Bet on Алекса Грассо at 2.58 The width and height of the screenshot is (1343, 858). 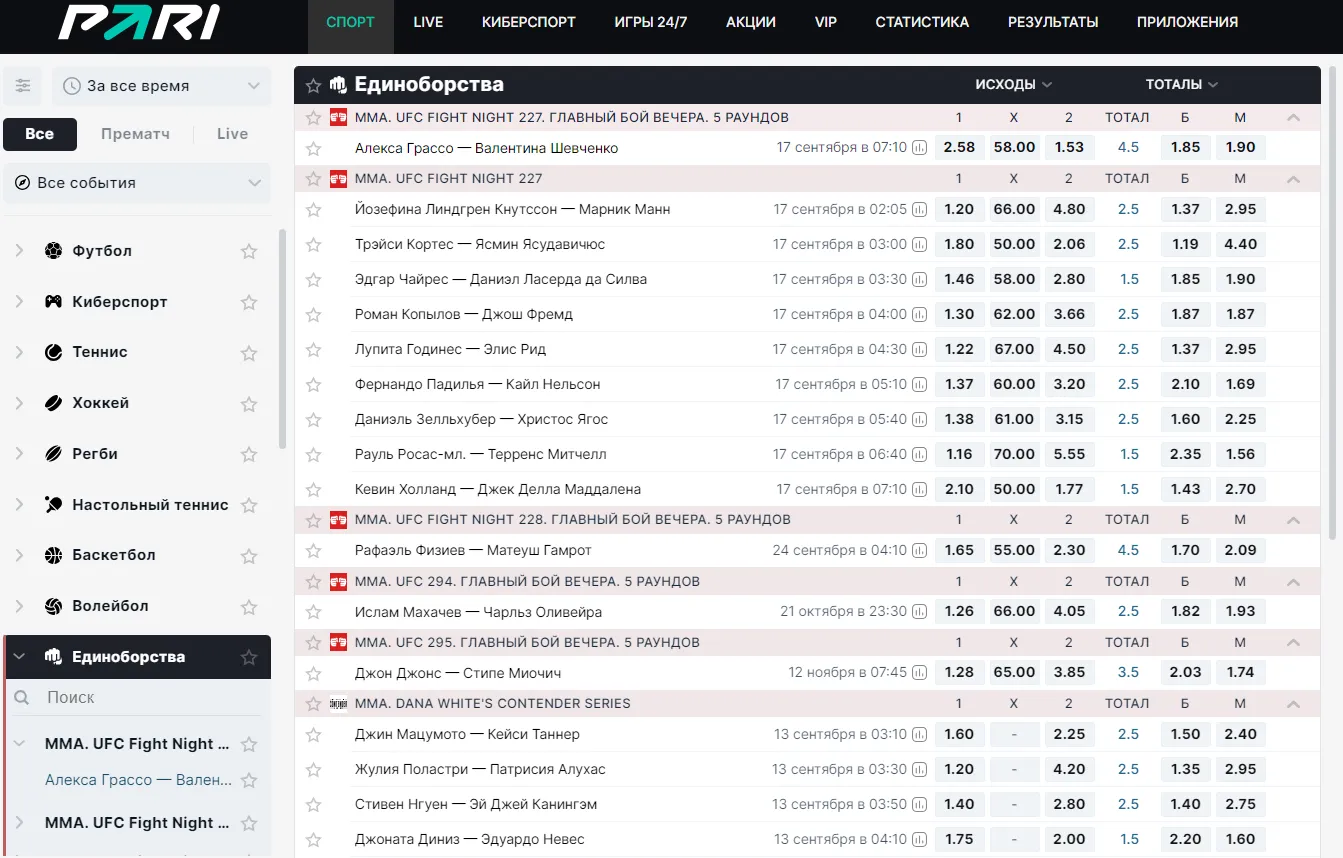coord(959,147)
